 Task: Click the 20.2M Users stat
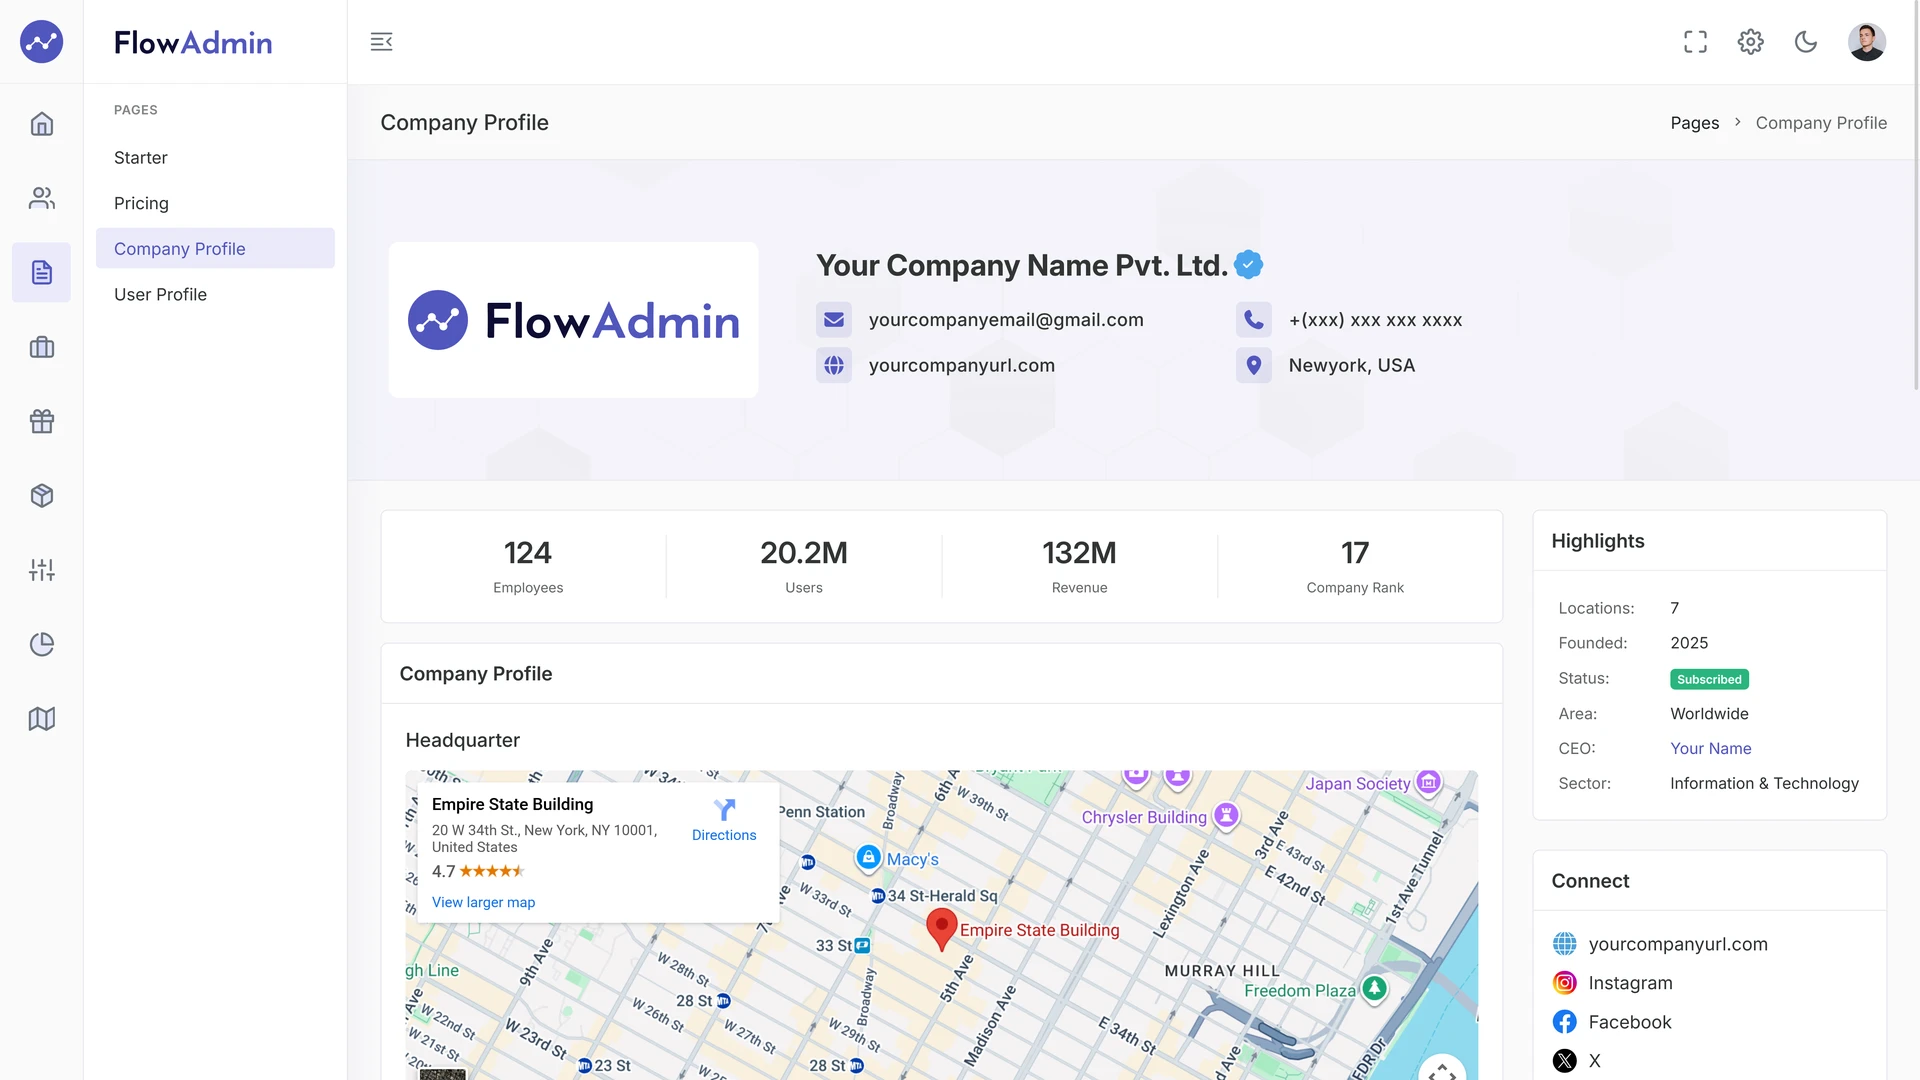[x=803, y=567]
